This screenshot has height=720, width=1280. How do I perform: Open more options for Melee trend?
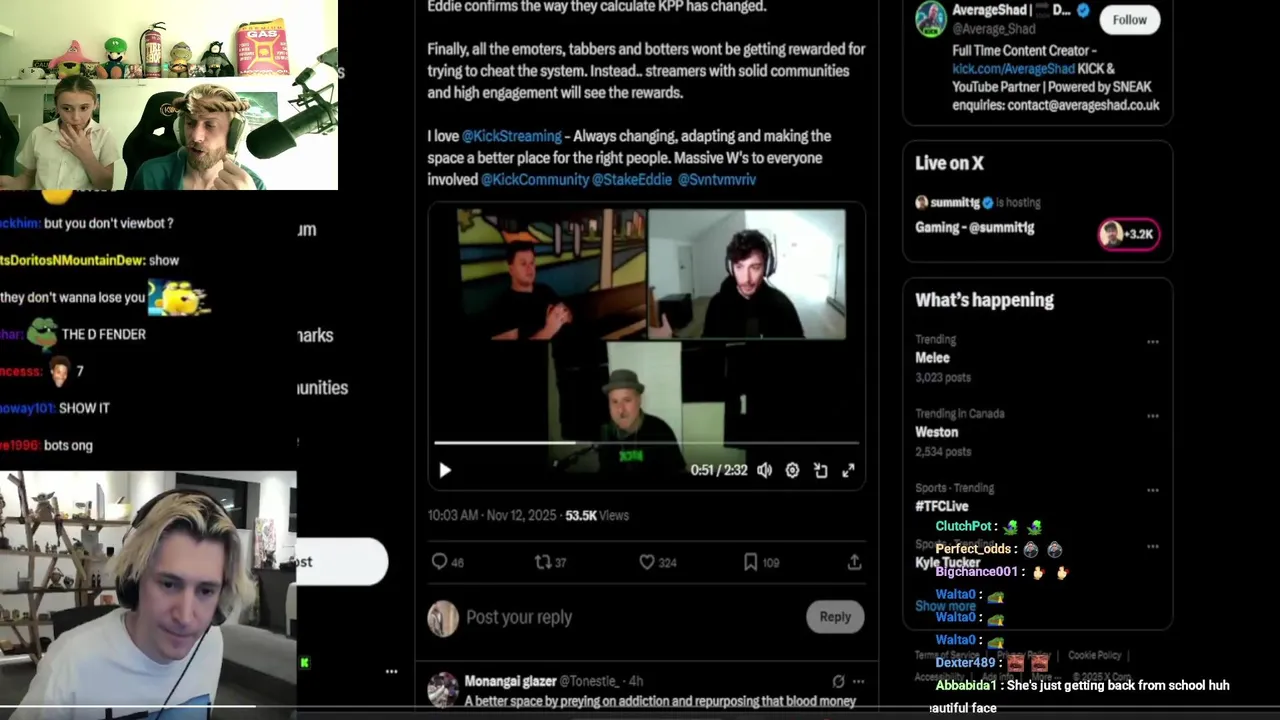[x=1153, y=342]
